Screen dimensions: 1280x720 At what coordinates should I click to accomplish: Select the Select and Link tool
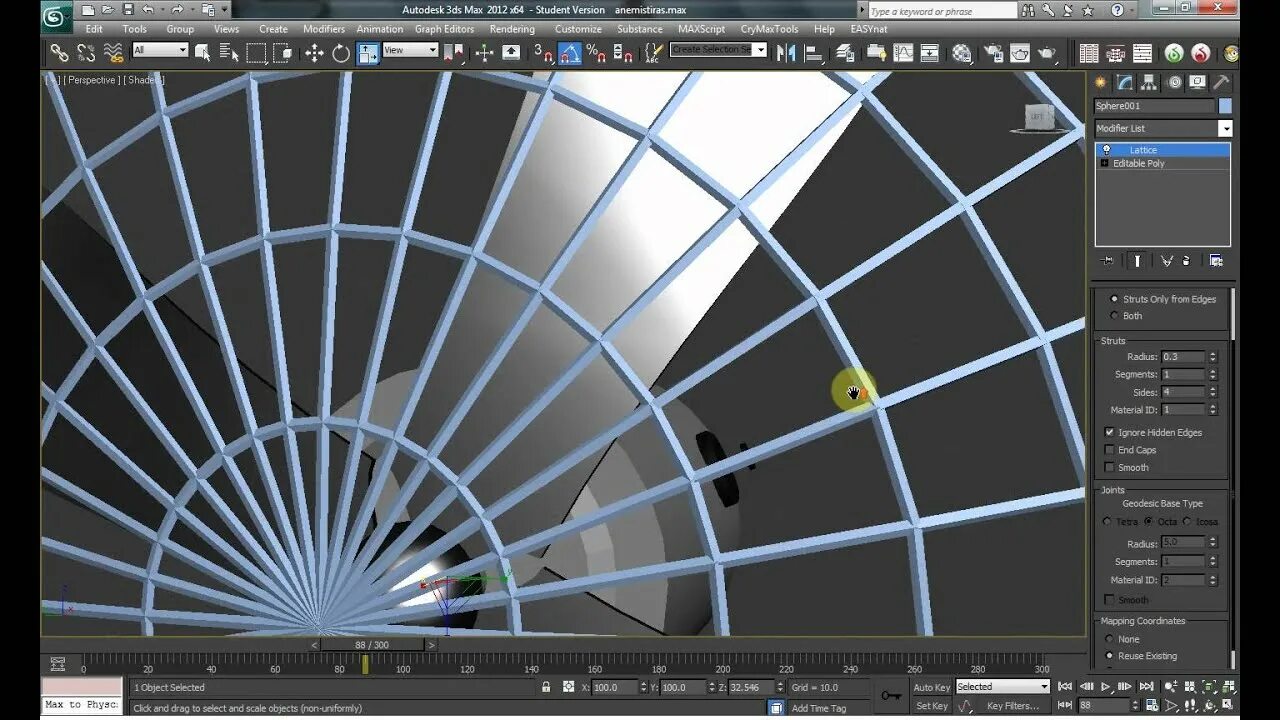[x=60, y=53]
